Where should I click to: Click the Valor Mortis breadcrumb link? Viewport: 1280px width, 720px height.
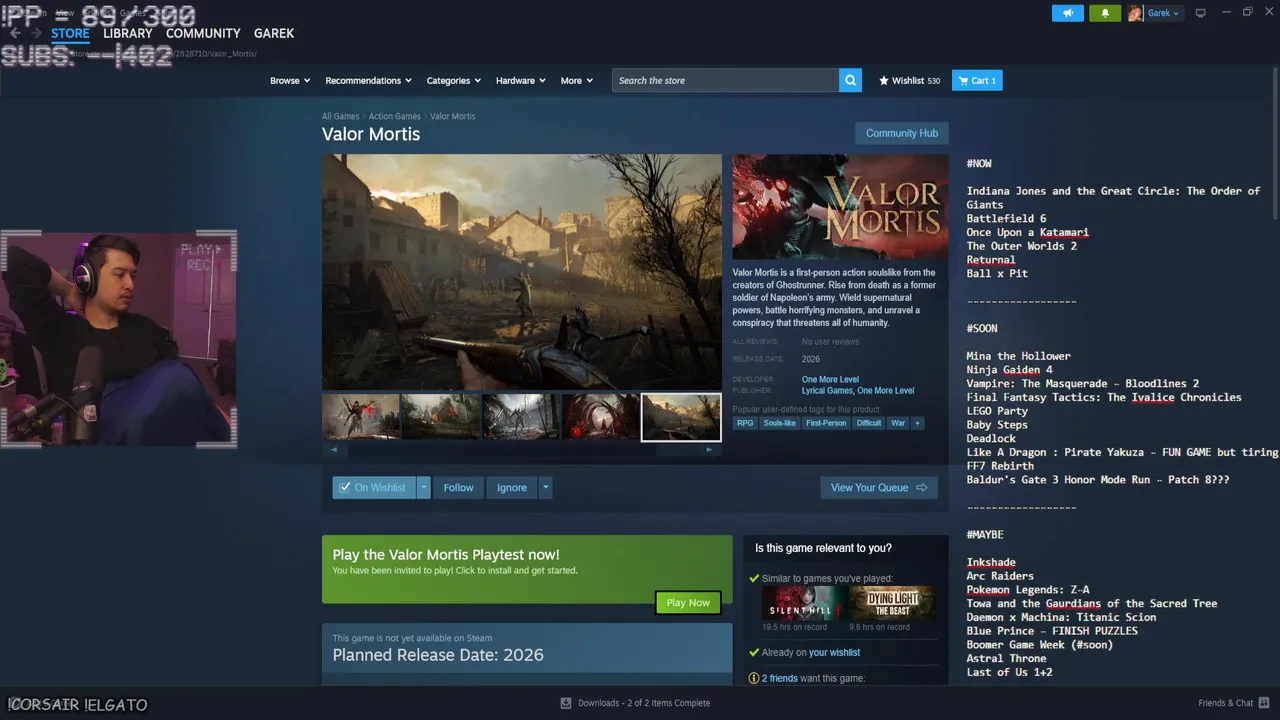pyautogui.click(x=453, y=116)
